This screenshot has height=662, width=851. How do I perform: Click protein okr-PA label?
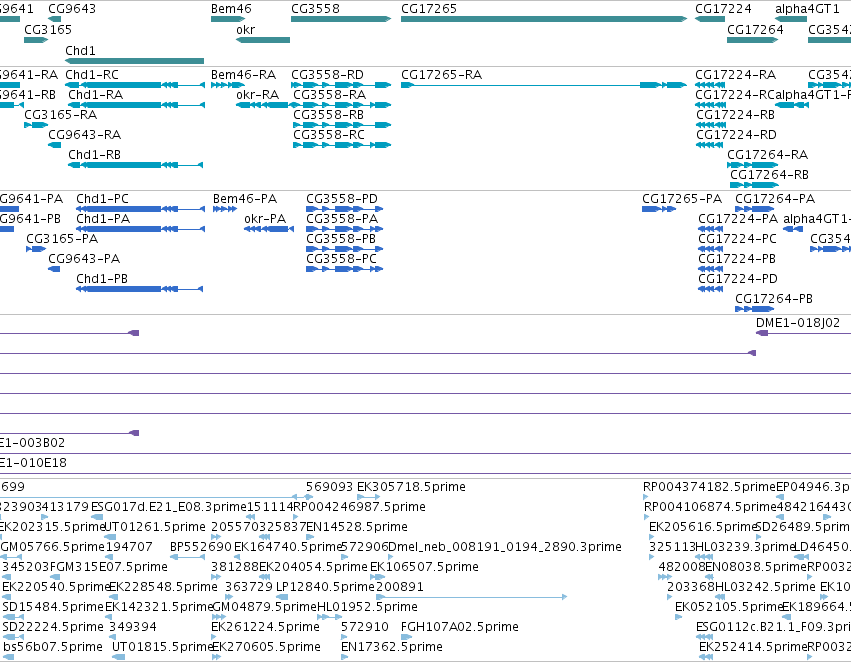pyautogui.click(x=265, y=219)
